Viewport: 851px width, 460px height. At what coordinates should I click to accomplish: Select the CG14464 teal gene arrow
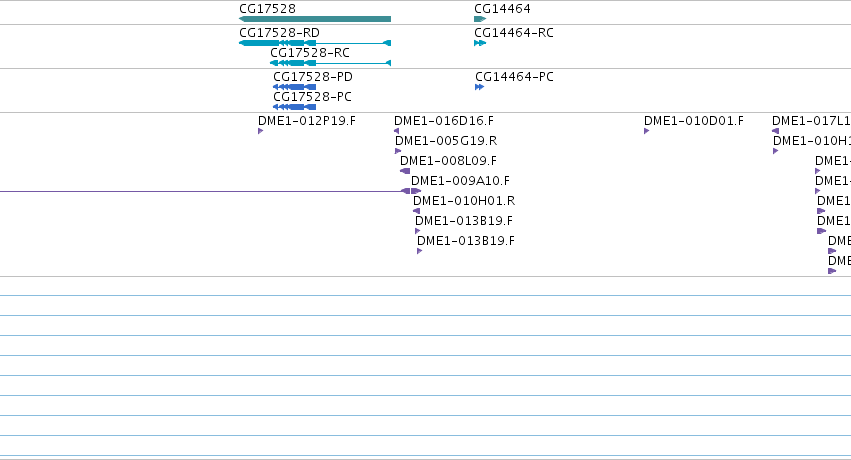[480, 19]
